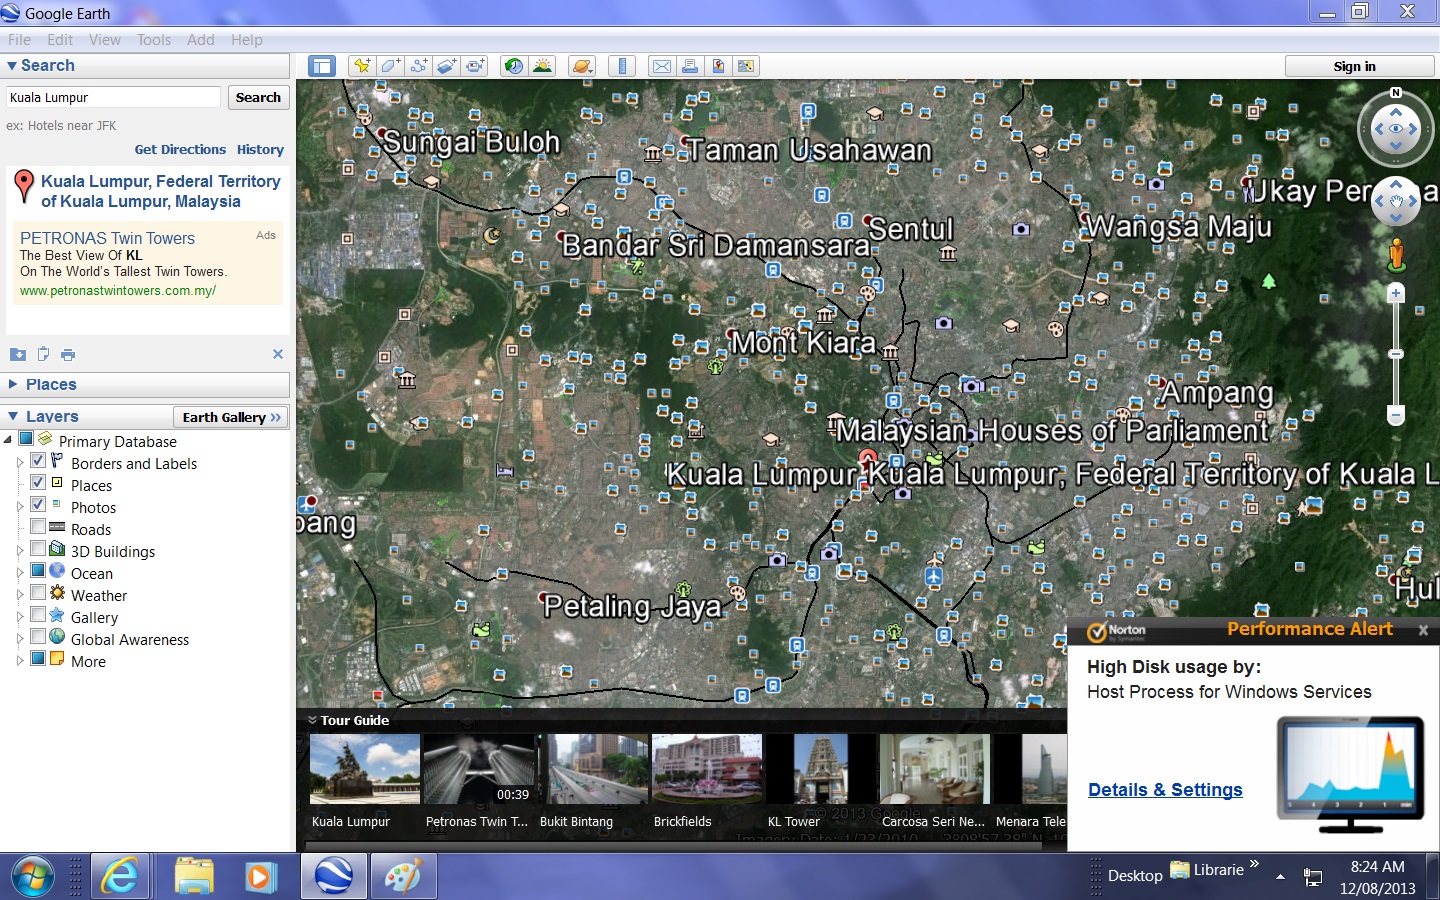The height and width of the screenshot is (900, 1440).
Task: Toggle sunlight across the landscape
Action: pyautogui.click(x=542, y=66)
